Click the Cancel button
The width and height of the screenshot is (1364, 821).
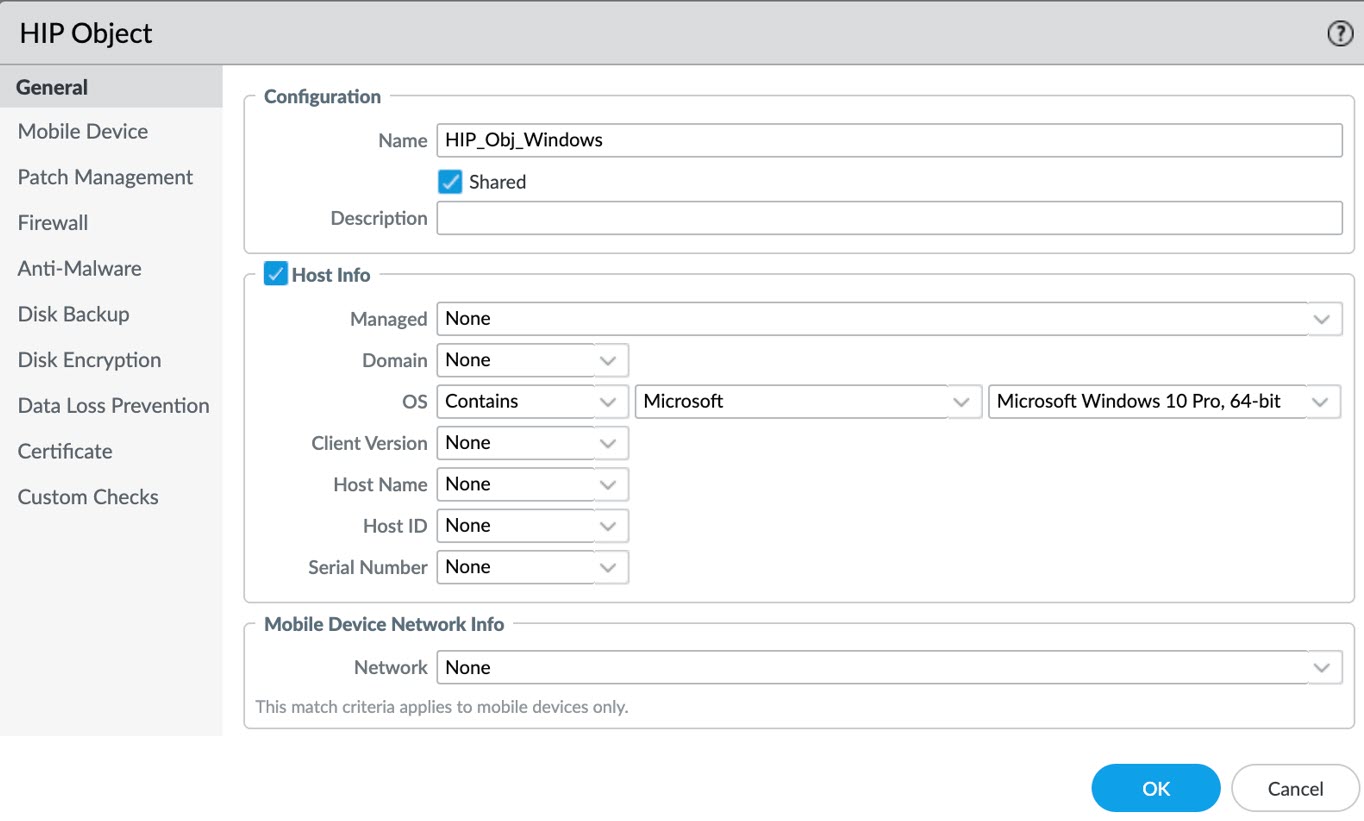(x=1295, y=788)
